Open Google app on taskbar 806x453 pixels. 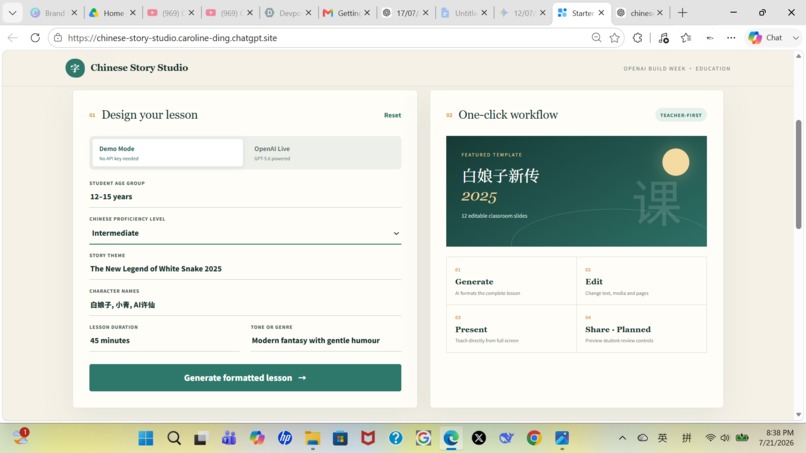click(x=423, y=438)
